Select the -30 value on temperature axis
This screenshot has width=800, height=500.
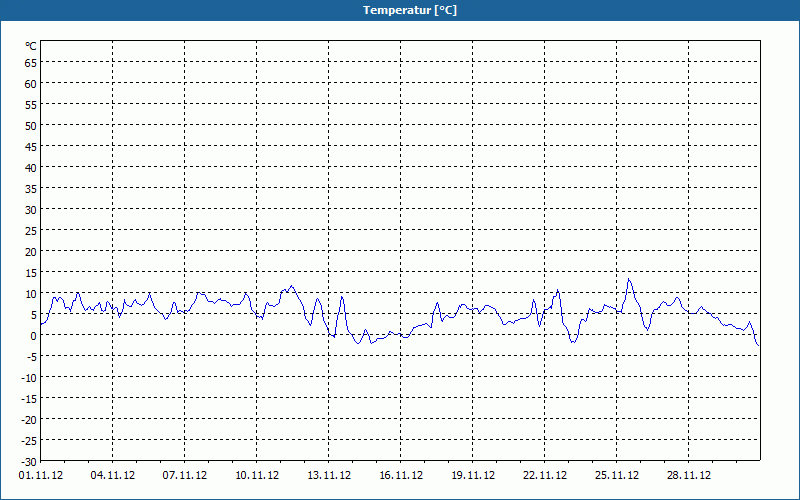coord(29,462)
